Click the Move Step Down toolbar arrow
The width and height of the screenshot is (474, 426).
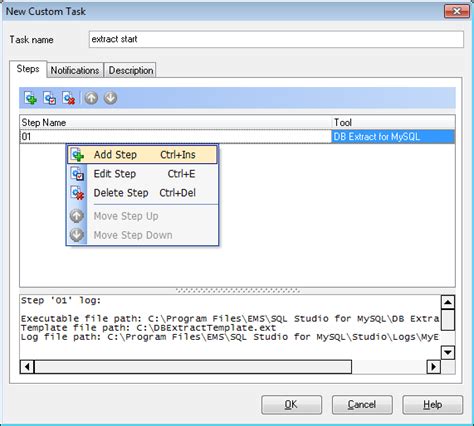coord(110,98)
